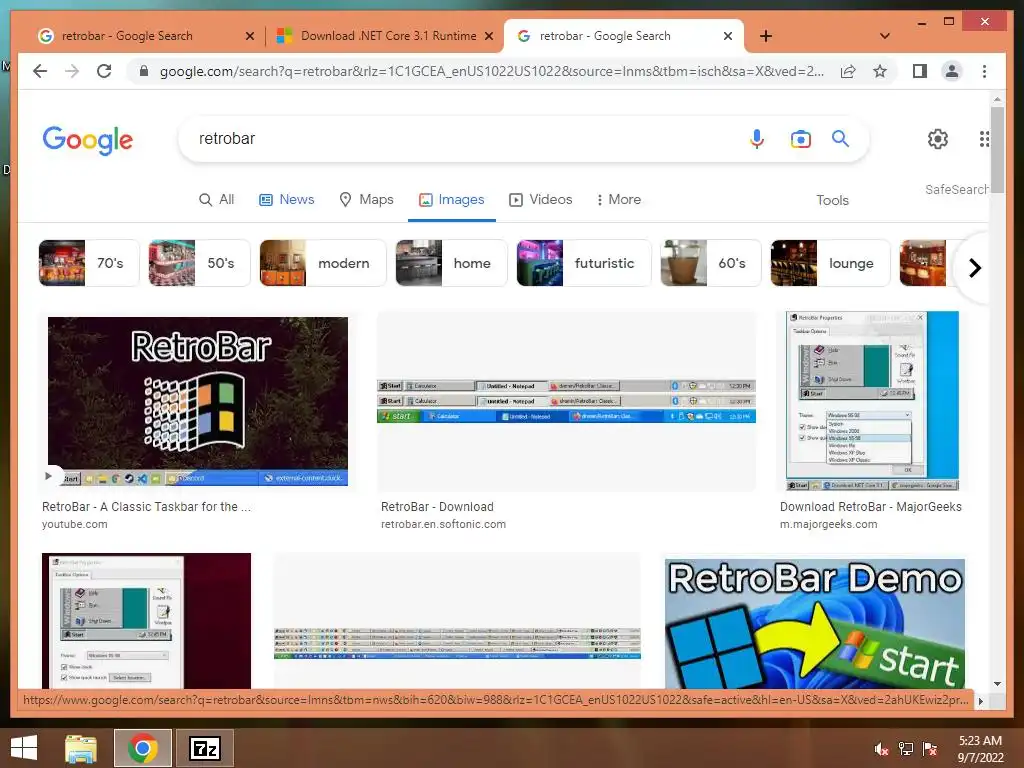Click inside the retrobar search box

pyautogui.click(x=457, y=138)
